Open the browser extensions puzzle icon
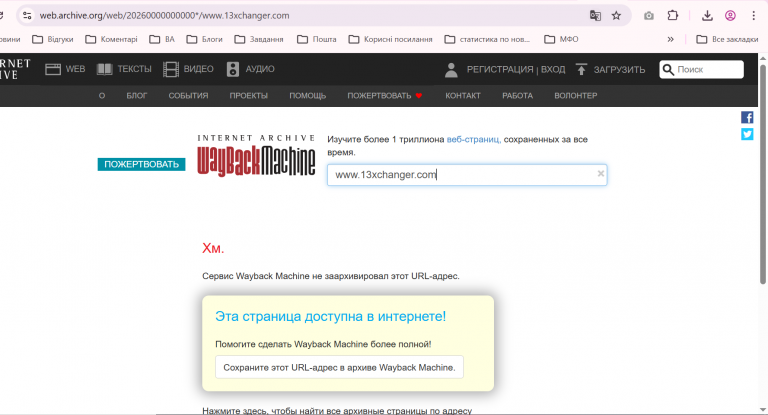Image resolution: width=768 pixels, height=415 pixels. [673, 16]
